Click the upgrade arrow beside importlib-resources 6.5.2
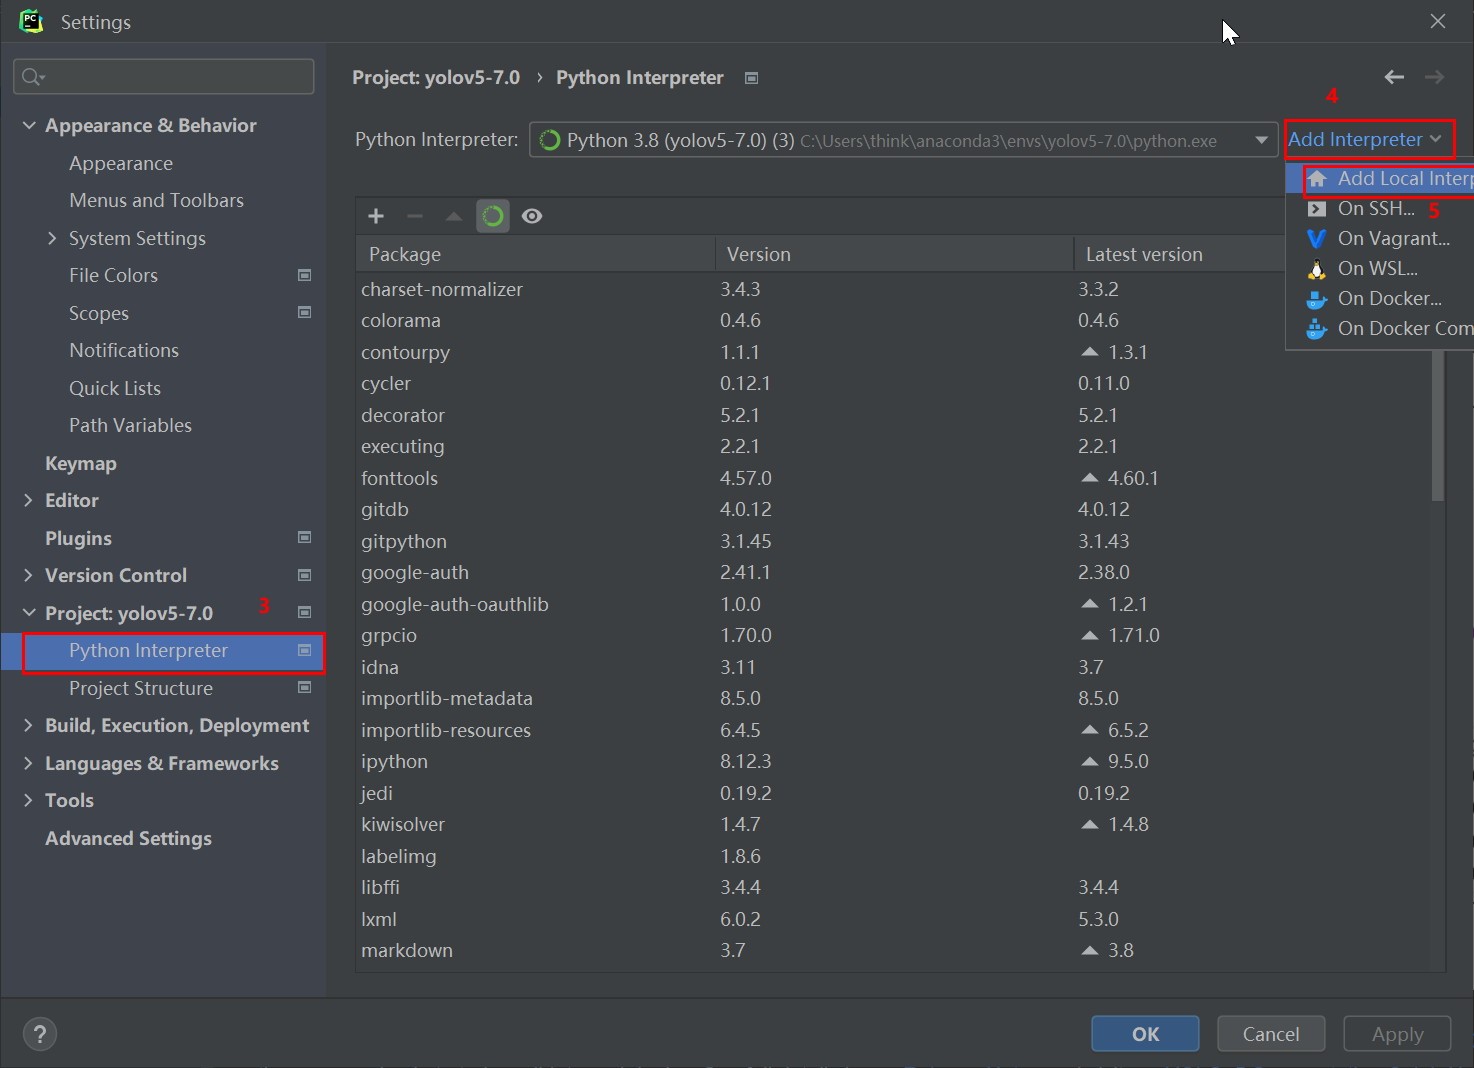 [x=1090, y=730]
